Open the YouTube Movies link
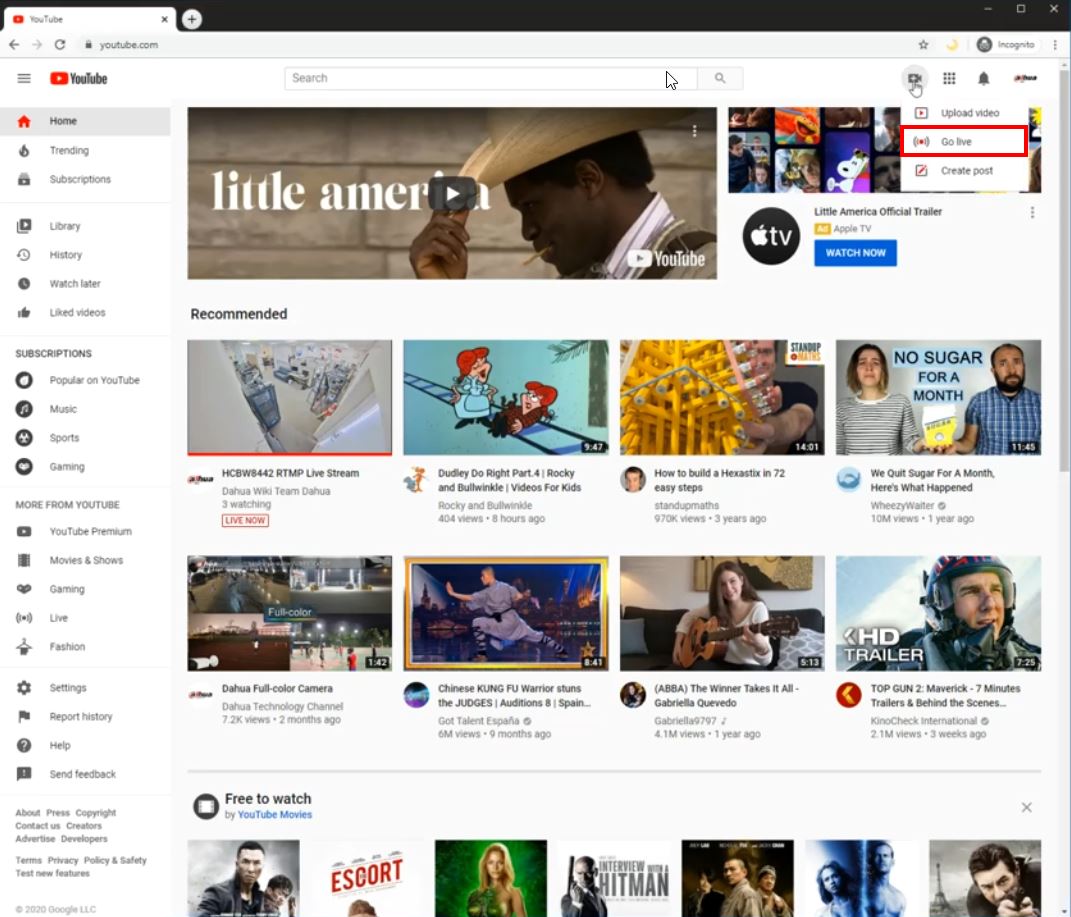1071x917 pixels. pos(274,815)
